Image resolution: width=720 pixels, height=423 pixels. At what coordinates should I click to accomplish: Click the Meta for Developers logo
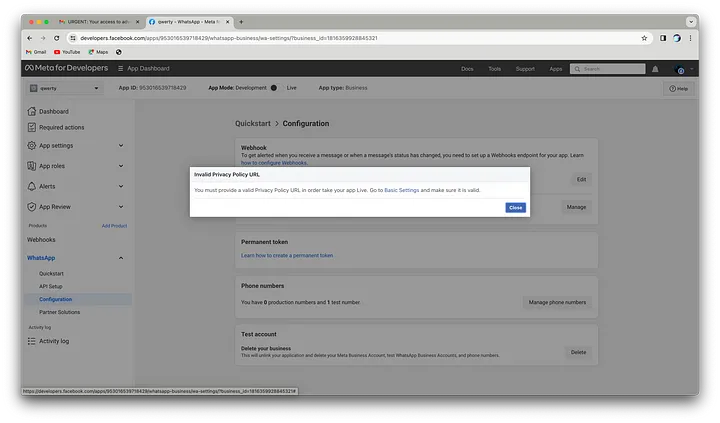click(67, 68)
